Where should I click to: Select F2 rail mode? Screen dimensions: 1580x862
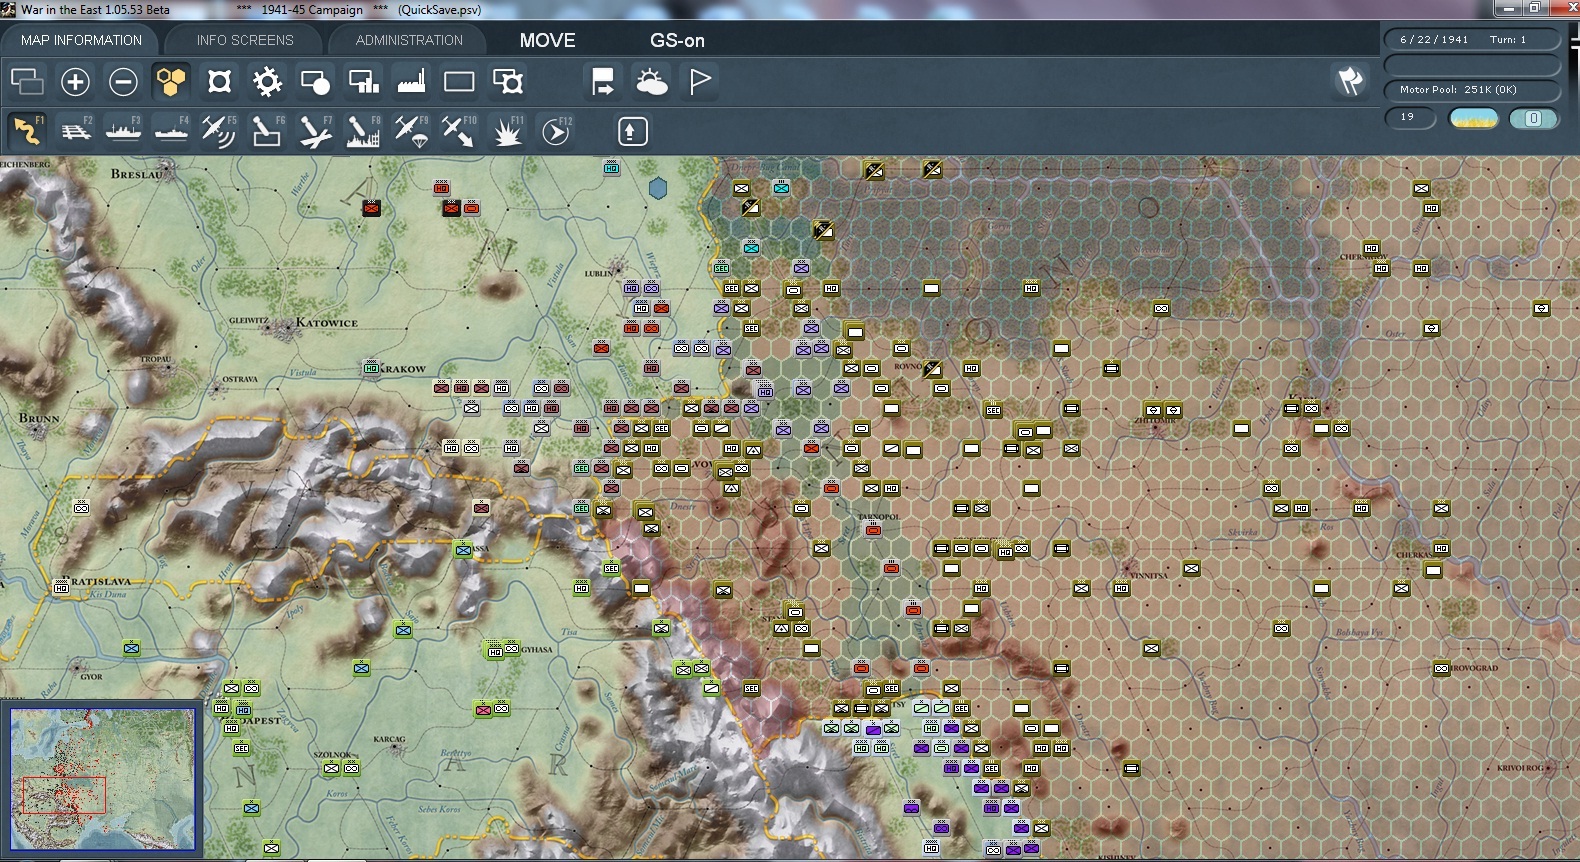(x=75, y=131)
